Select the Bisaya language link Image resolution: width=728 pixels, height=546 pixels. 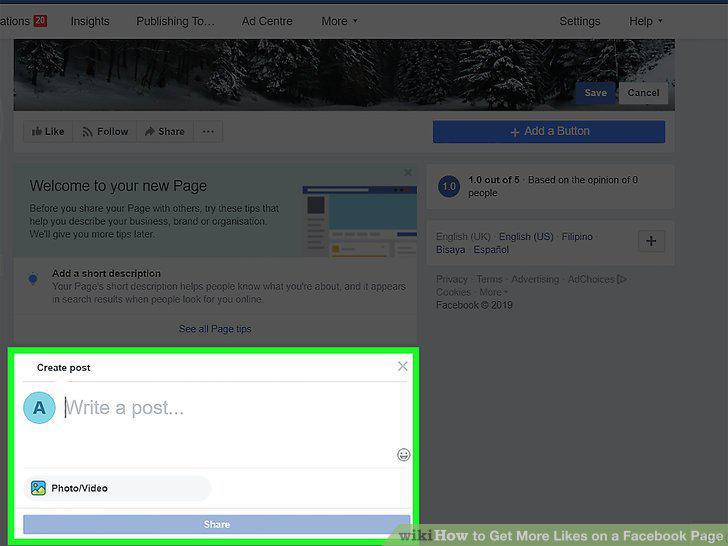[x=450, y=250]
